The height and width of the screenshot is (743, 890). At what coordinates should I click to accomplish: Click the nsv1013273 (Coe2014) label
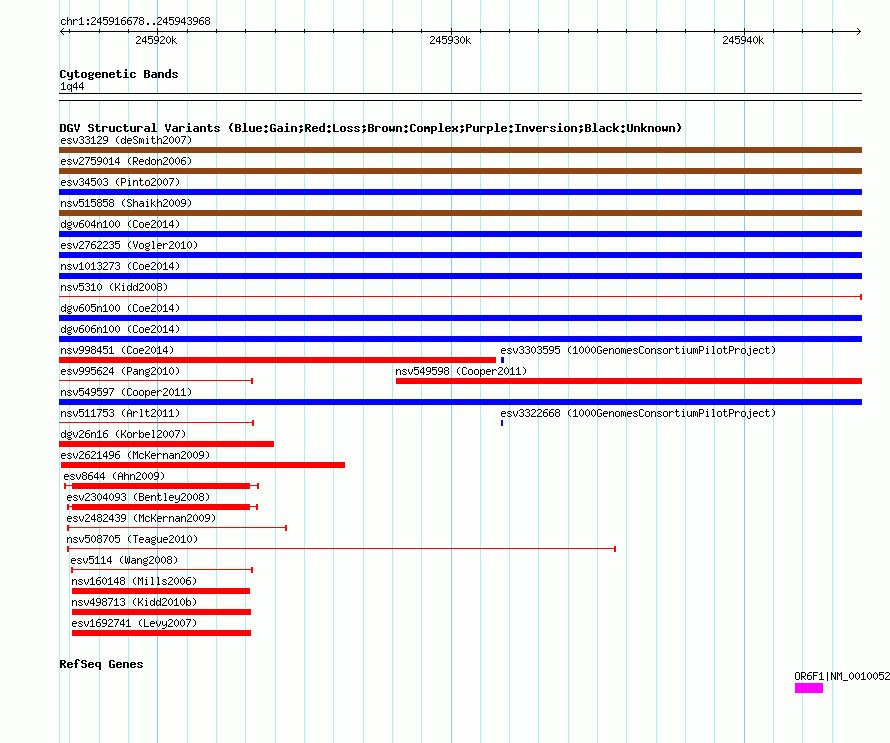(x=120, y=266)
